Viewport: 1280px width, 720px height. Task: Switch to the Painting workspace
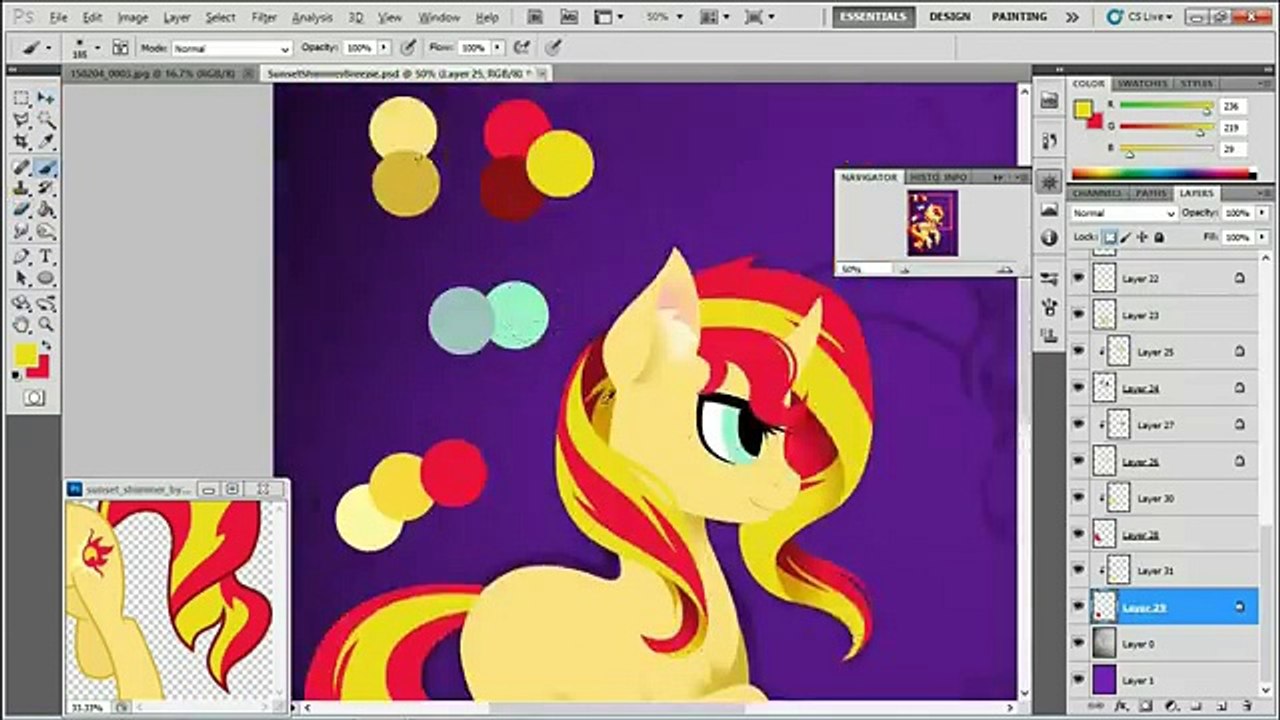click(1019, 17)
